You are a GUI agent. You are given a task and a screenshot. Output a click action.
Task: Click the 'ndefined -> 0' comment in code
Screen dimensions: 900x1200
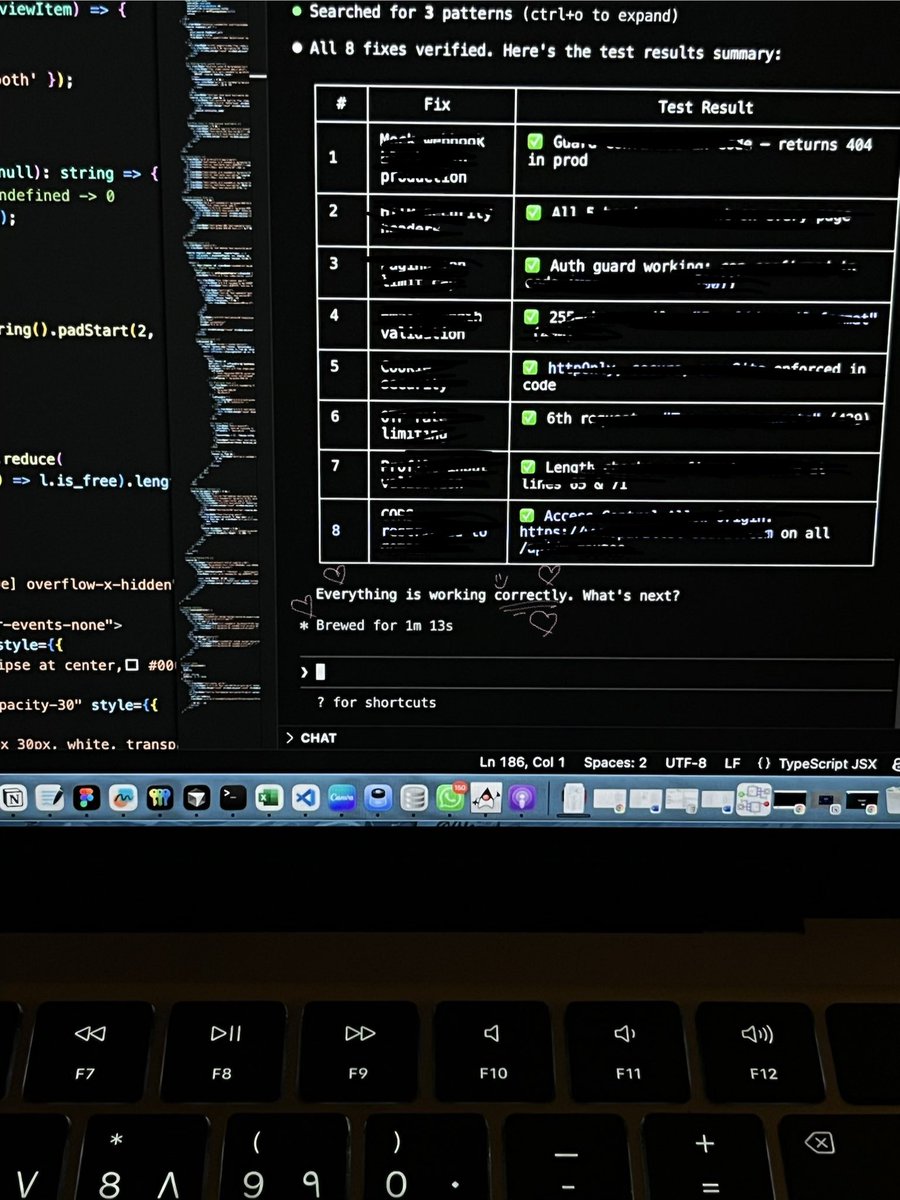[57, 196]
